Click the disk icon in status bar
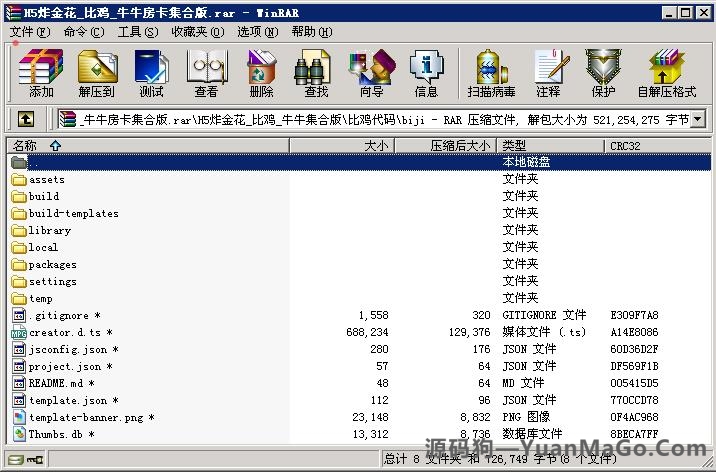 point(16,459)
